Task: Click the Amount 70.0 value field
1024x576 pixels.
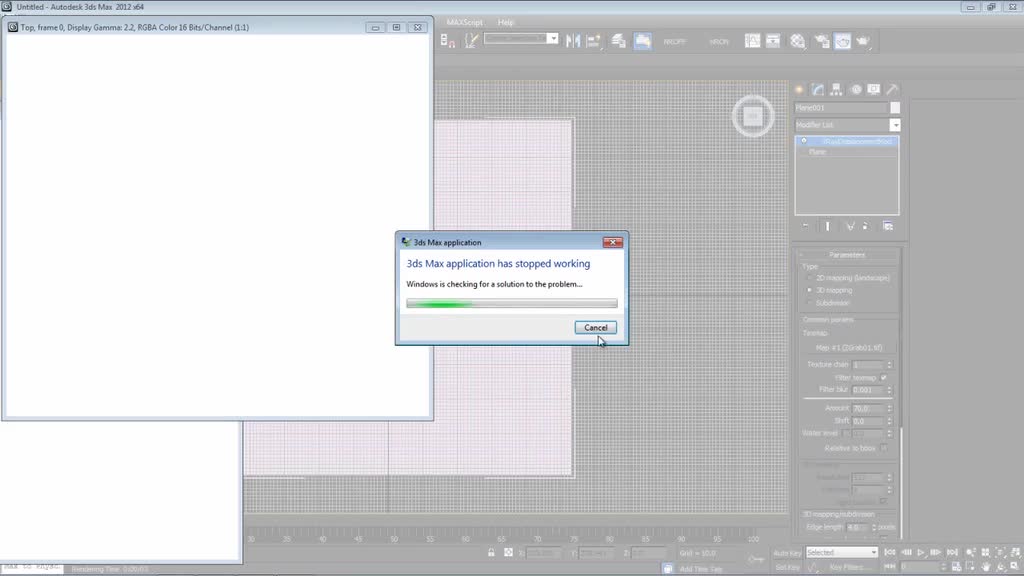Action: pyautogui.click(x=868, y=408)
